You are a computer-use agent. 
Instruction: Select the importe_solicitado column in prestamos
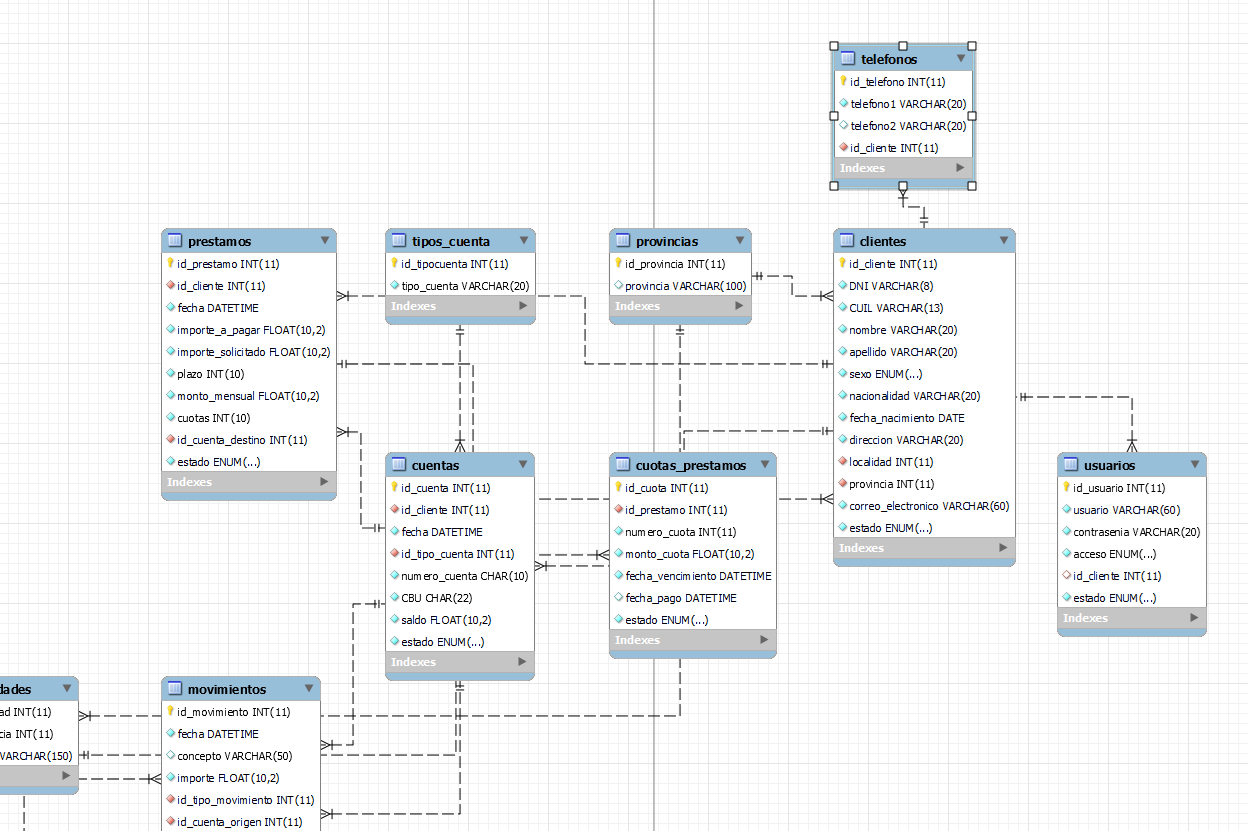[252, 352]
